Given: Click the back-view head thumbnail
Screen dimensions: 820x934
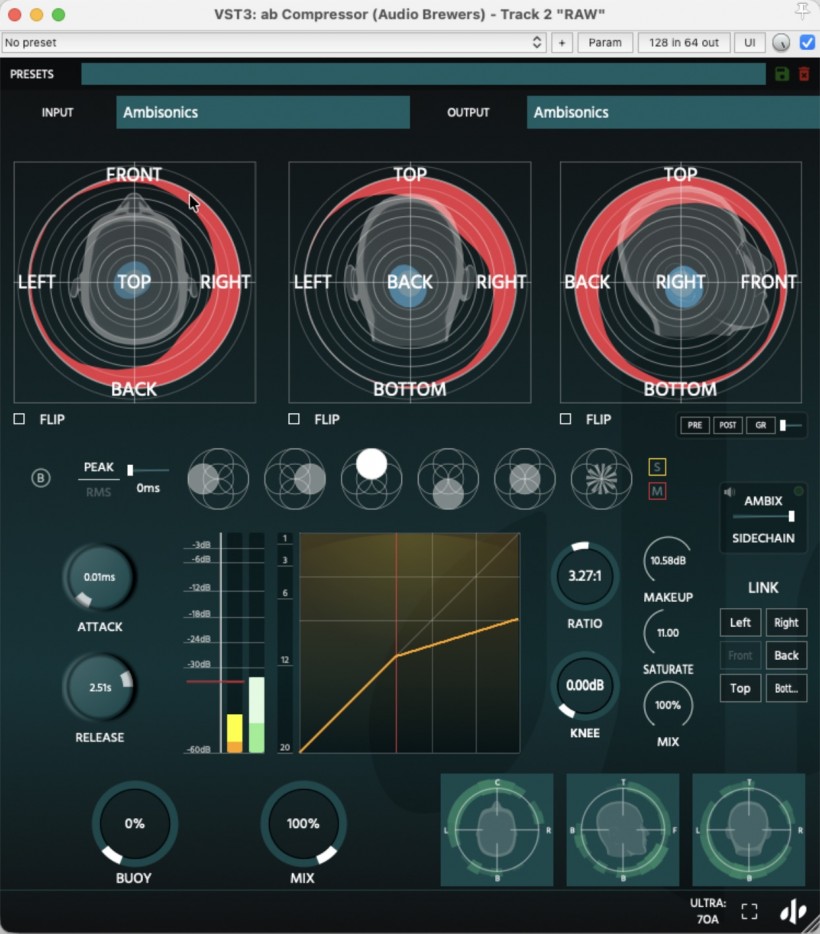Looking at the screenshot, I should pyautogui.click(x=749, y=830).
